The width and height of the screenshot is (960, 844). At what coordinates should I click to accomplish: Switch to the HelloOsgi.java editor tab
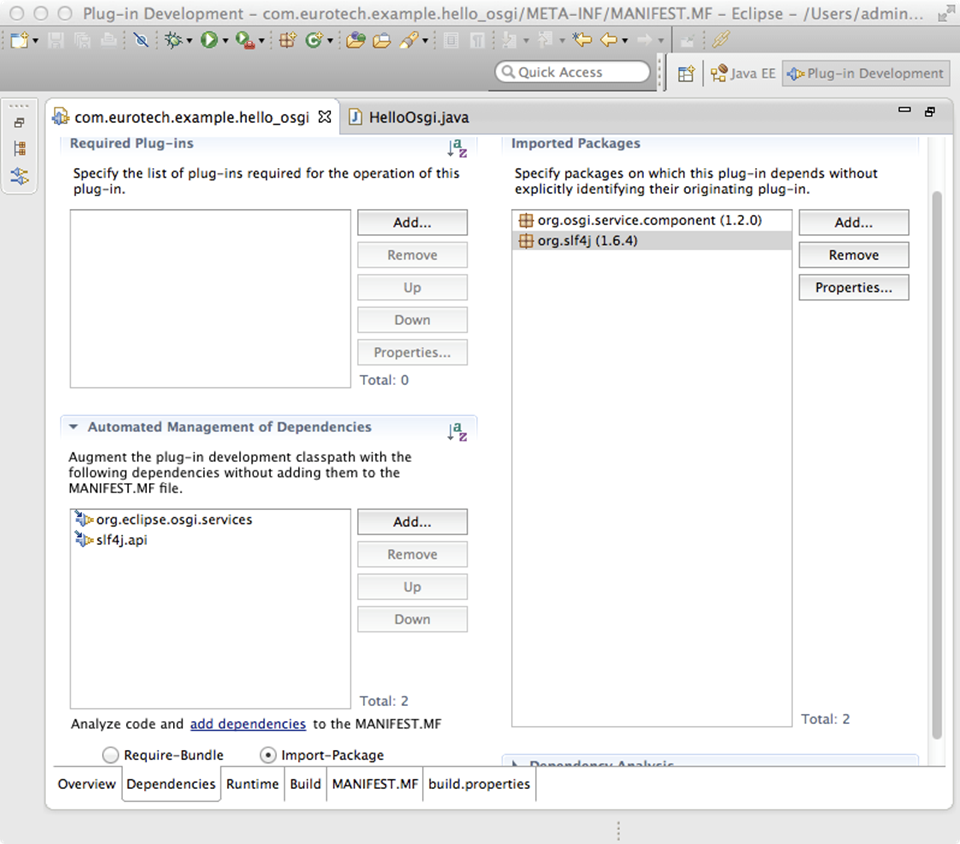tap(409, 117)
